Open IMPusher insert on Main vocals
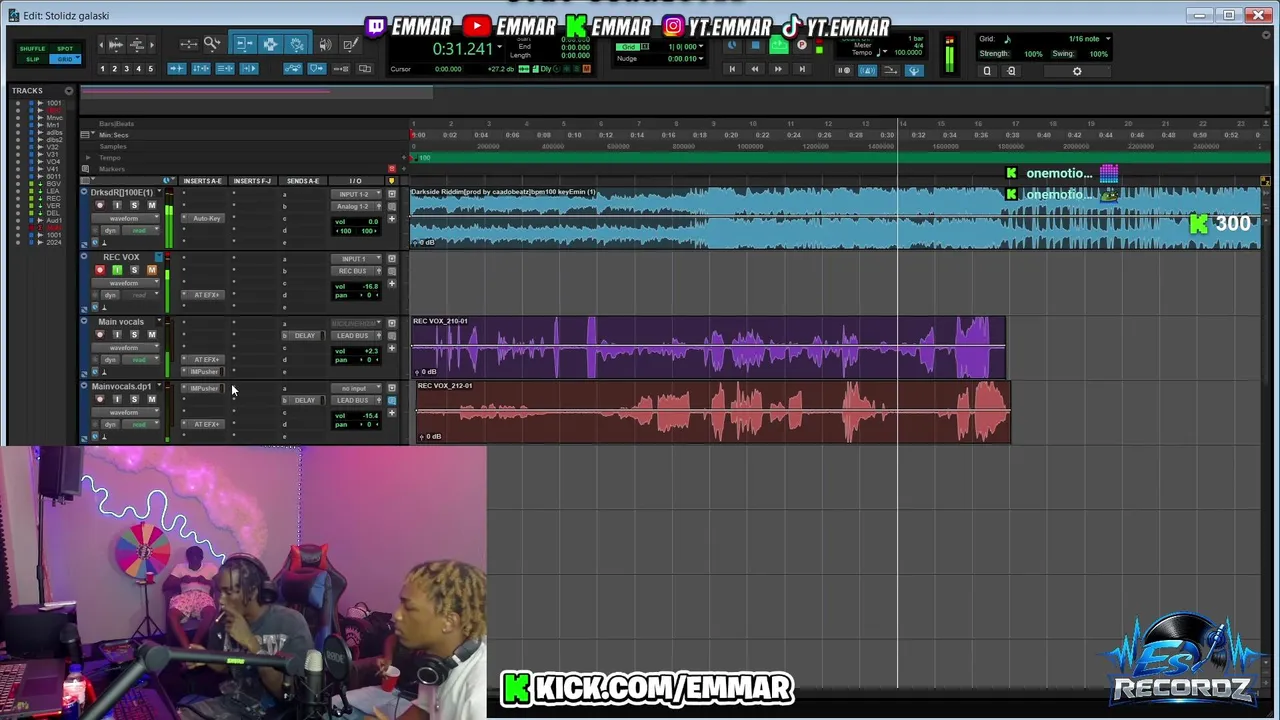The height and width of the screenshot is (720, 1280). point(204,371)
